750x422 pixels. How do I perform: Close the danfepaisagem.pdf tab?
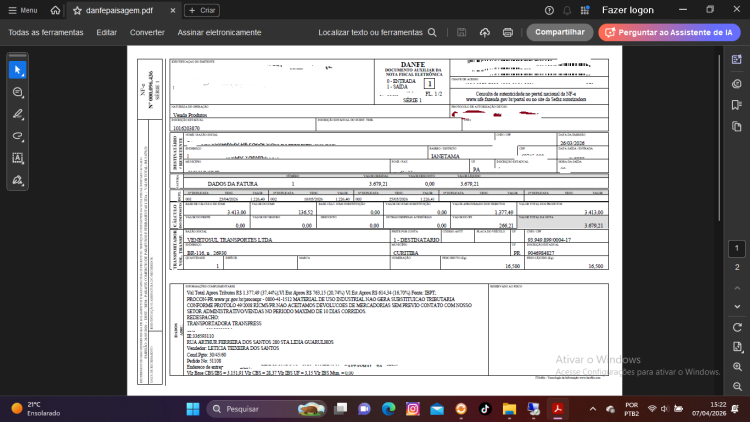point(173,10)
